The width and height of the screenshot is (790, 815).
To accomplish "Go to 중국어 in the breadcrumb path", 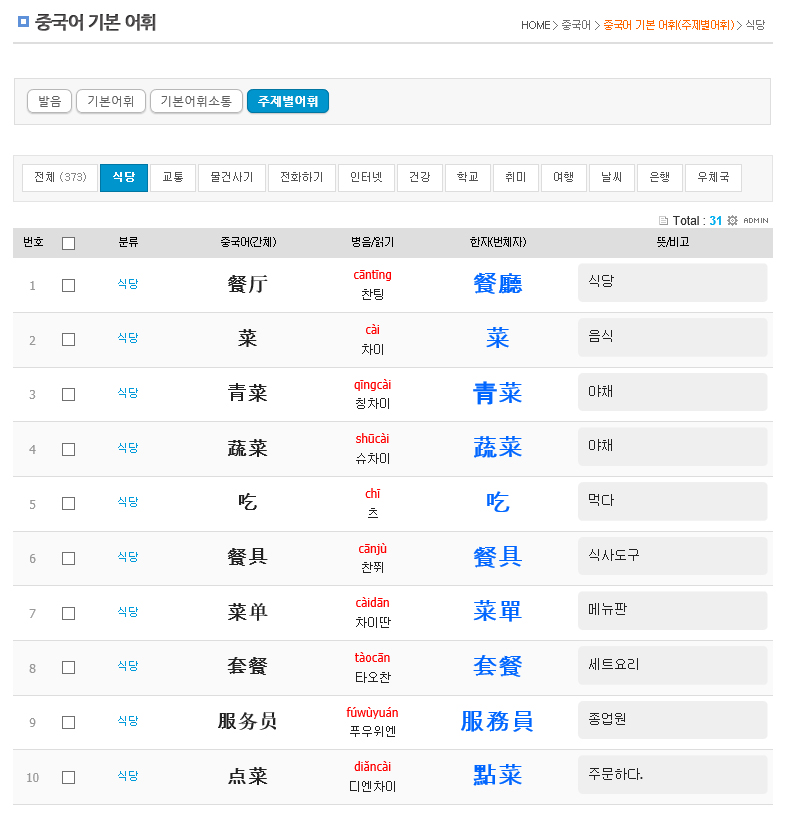I will 575,25.
